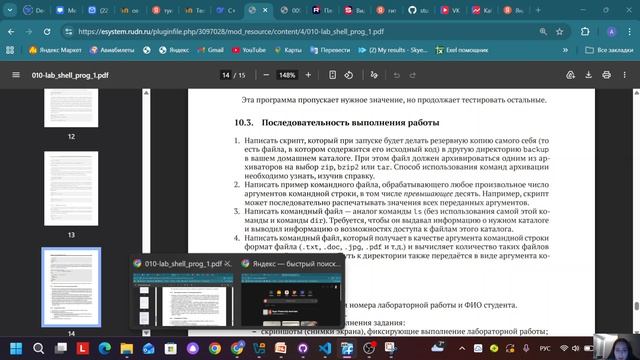Open the Авиабилеты bookmark
Image resolution: width=640 pixels, height=360 pixels.
112,50
